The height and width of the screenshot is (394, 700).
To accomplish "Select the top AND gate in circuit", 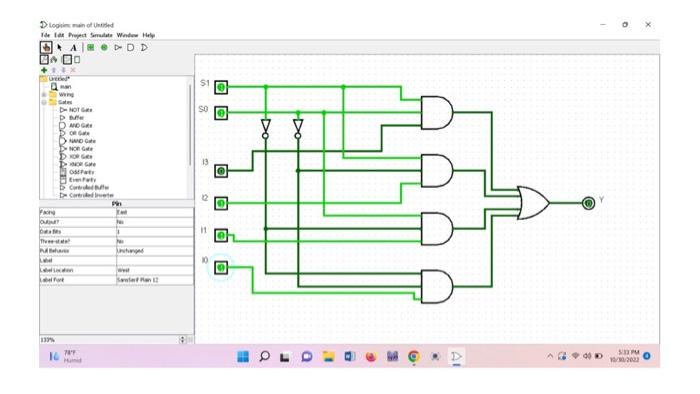I will [x=437, y=113].
